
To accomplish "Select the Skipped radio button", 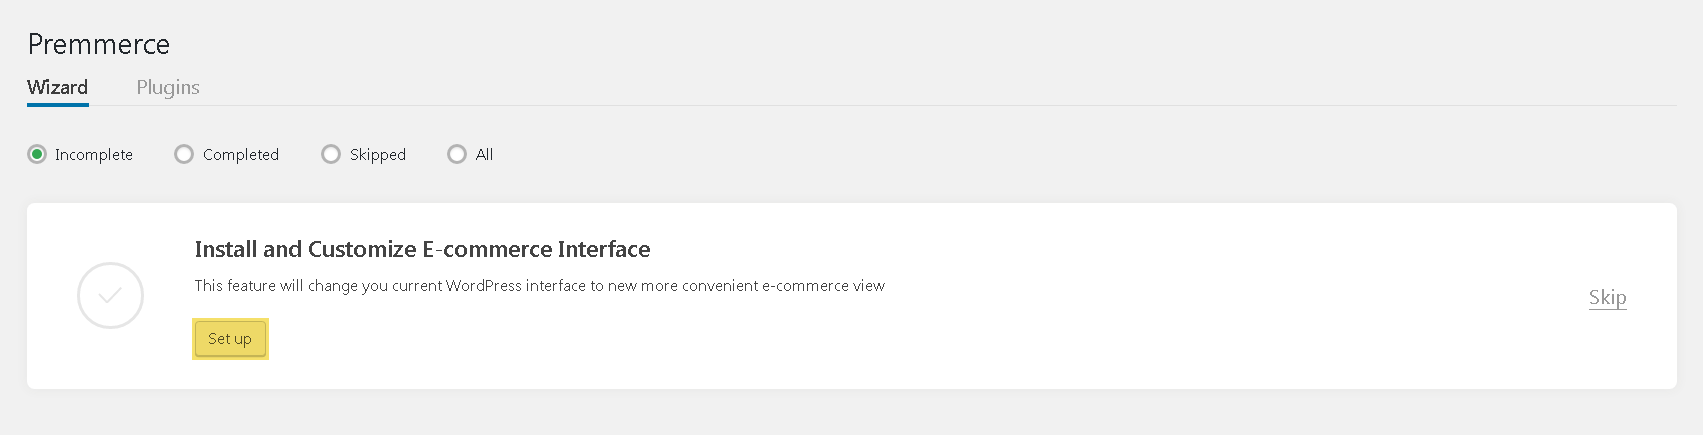I will pyautogui.click(x=331, y=154).
